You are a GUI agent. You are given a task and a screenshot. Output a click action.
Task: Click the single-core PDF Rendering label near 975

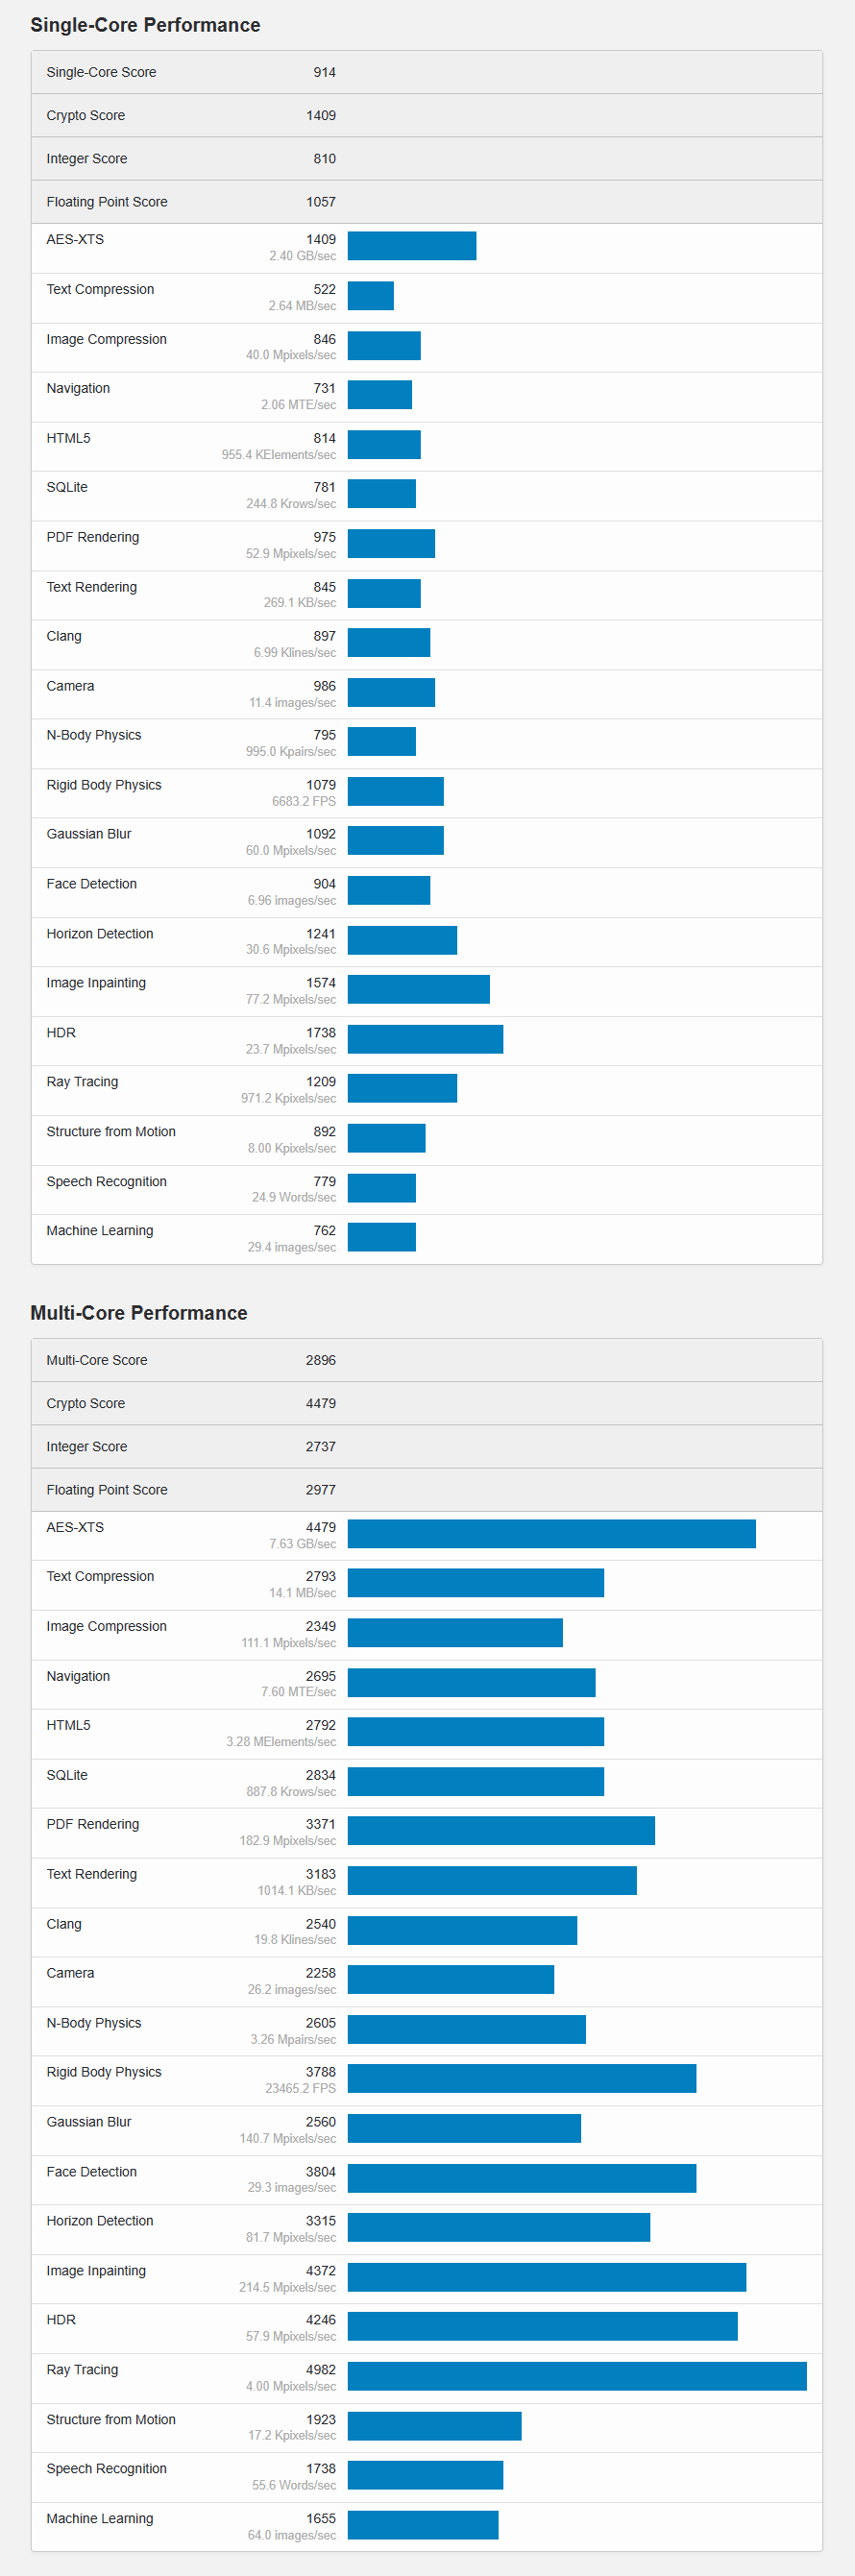coord(92,537)
